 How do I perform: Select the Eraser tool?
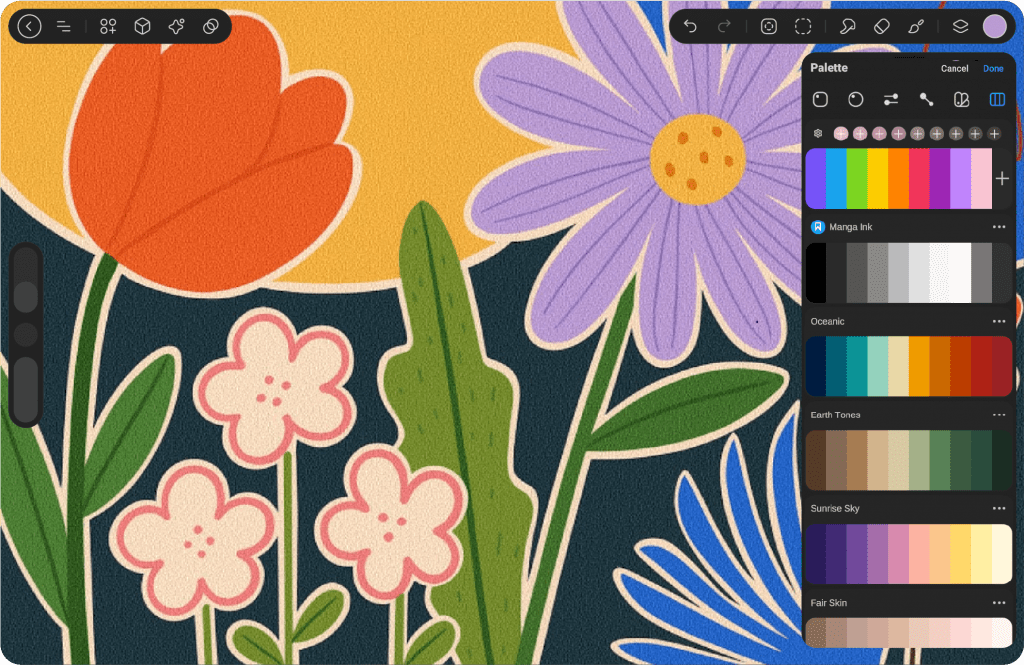[881, 27]
